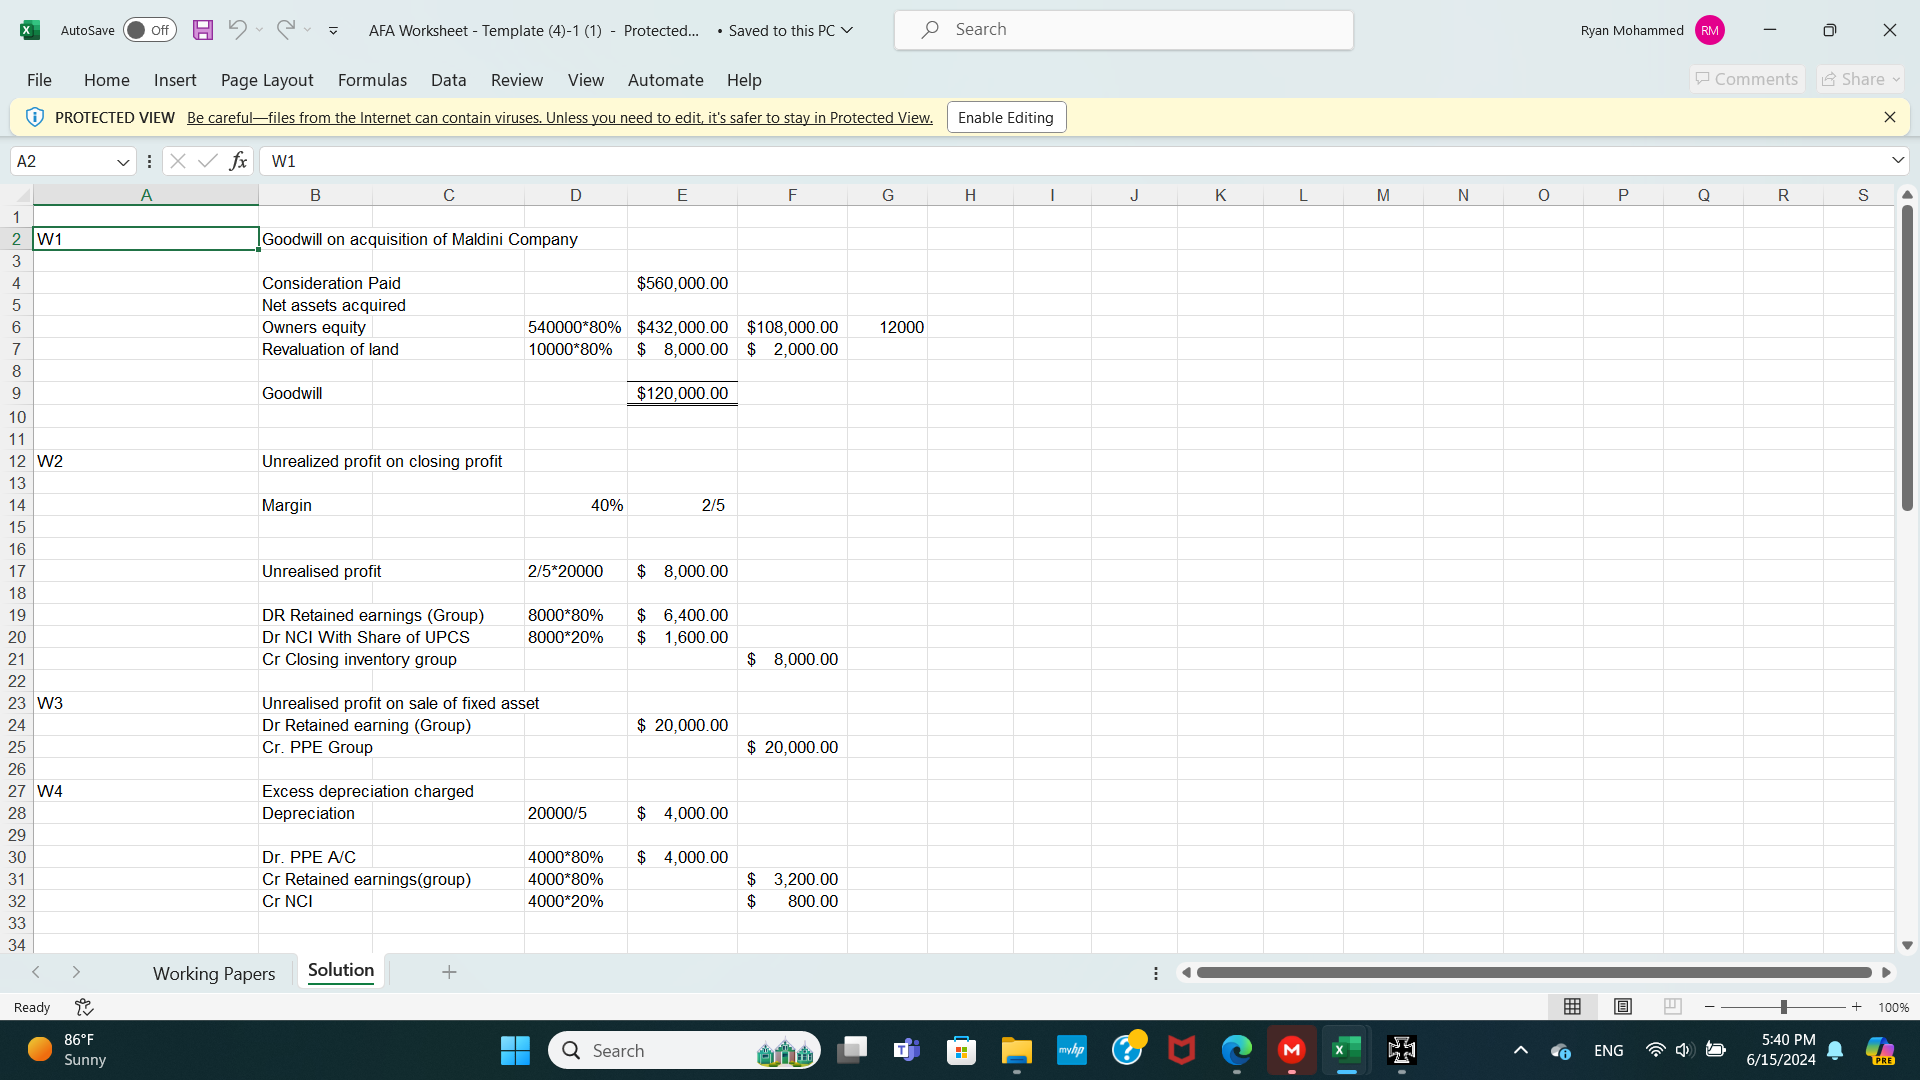1920x1080 pixels.
Task: Click the Insert Function fx icon
Action: [x=238, y=161]
